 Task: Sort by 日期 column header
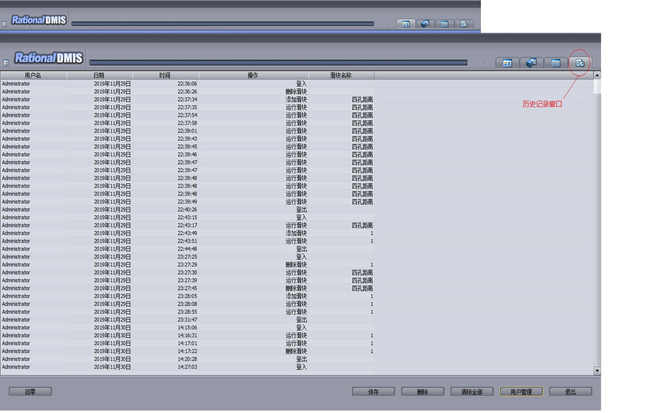pyautogui.click(x=99, y=75)
